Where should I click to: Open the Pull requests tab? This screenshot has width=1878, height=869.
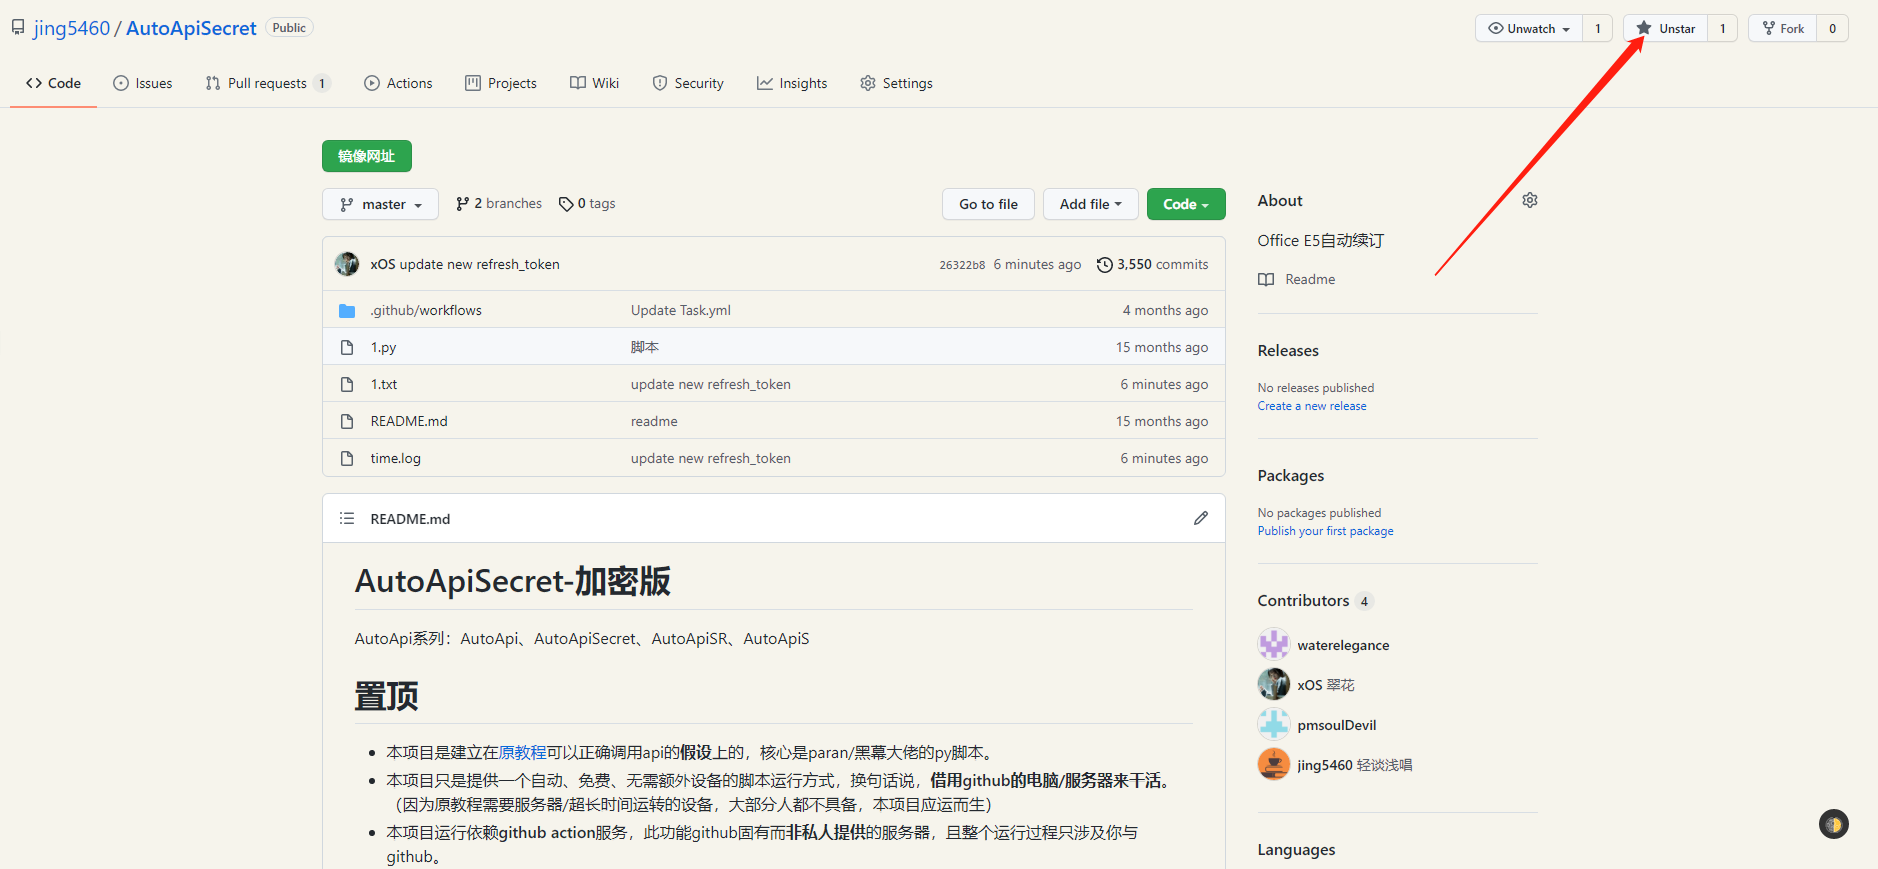[267, 83]
